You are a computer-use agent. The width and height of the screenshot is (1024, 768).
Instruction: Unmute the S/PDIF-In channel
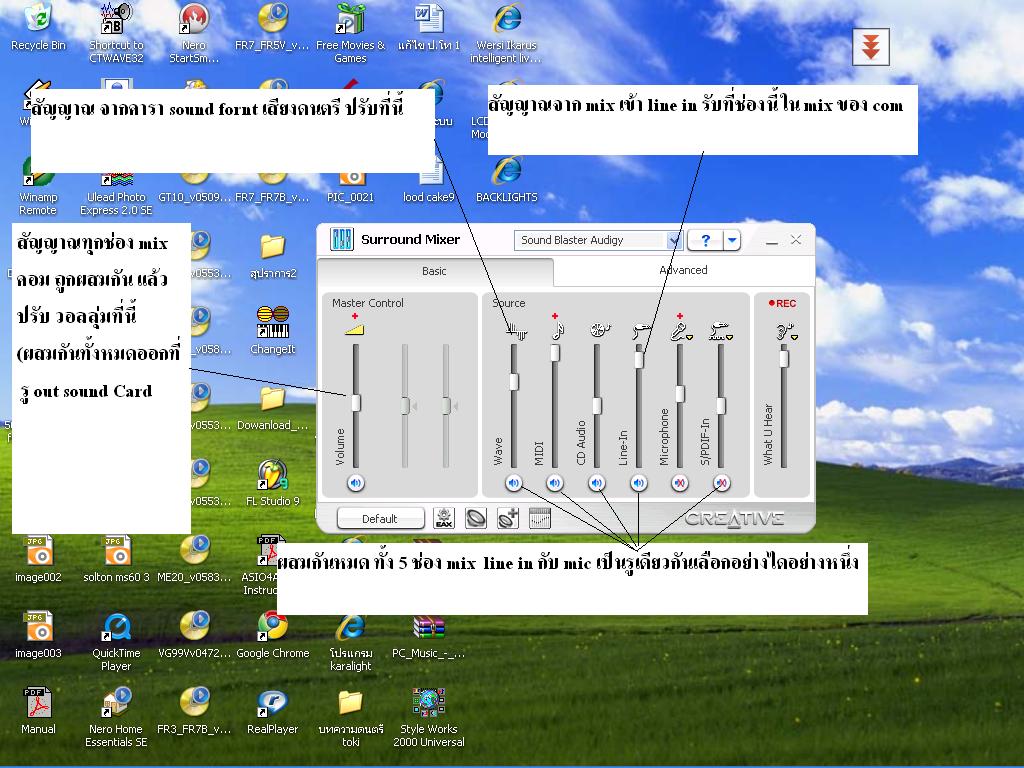pyautogui.click(x=722, y=483)
